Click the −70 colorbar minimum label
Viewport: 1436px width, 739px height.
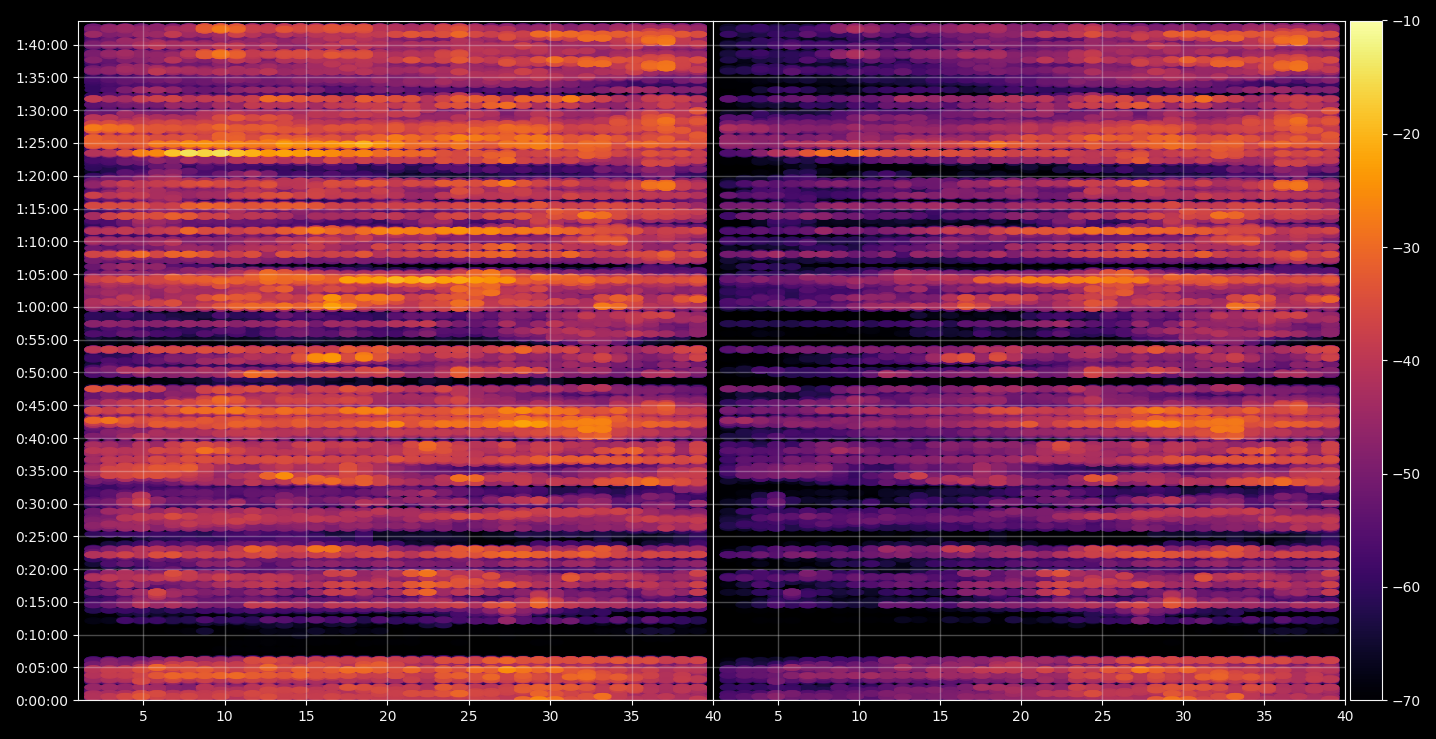1407,701
